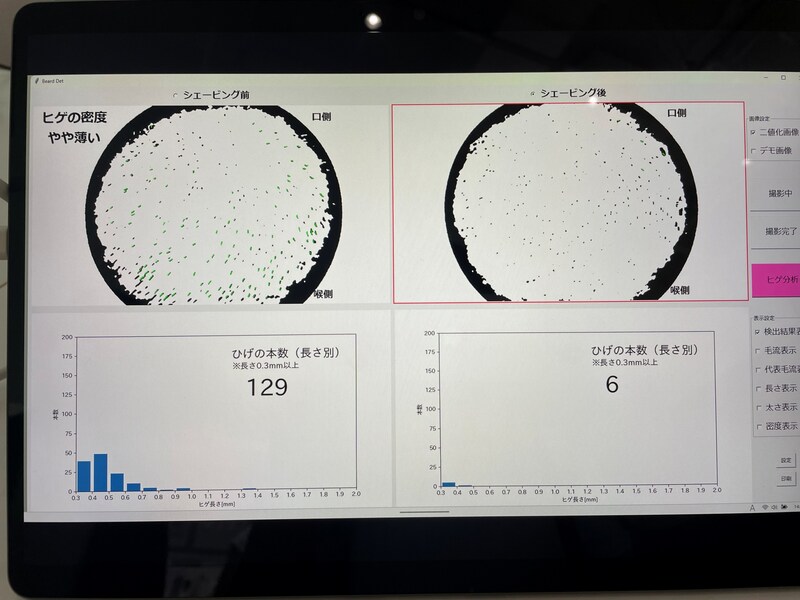Click the battery icon in system tray

click(784, 507)
